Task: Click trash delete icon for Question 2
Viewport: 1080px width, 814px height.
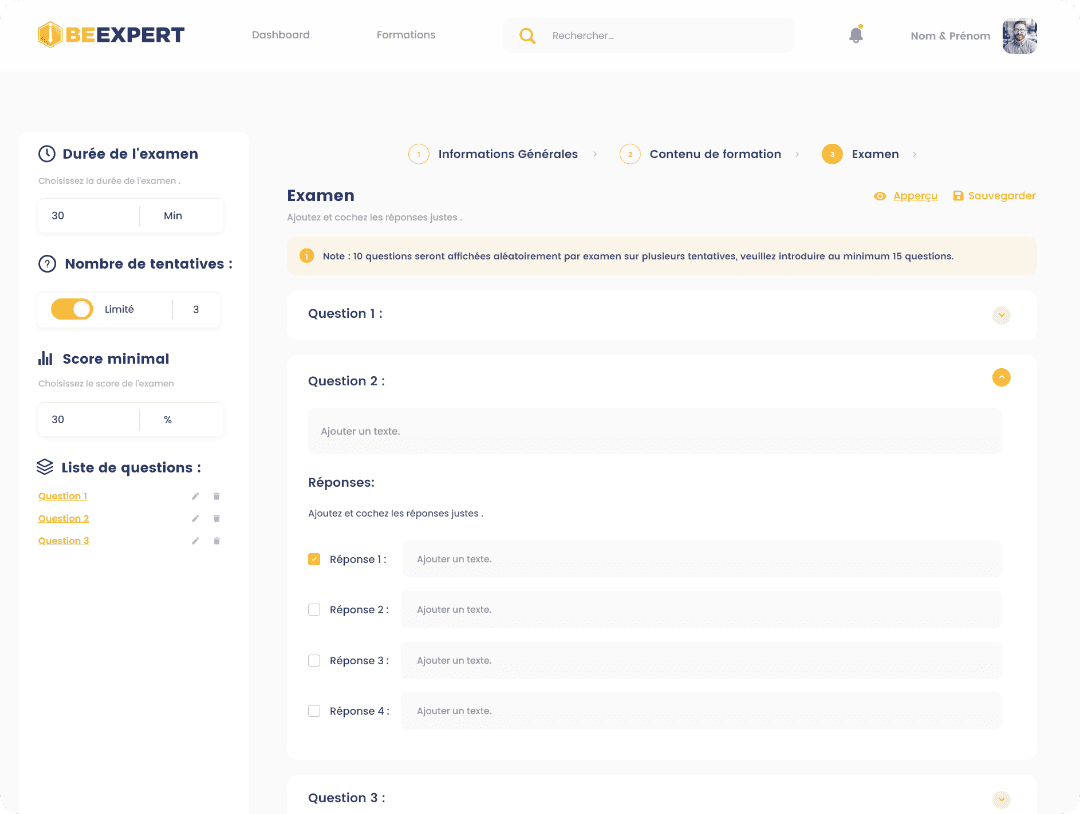Action: click(x=217, y=518)
